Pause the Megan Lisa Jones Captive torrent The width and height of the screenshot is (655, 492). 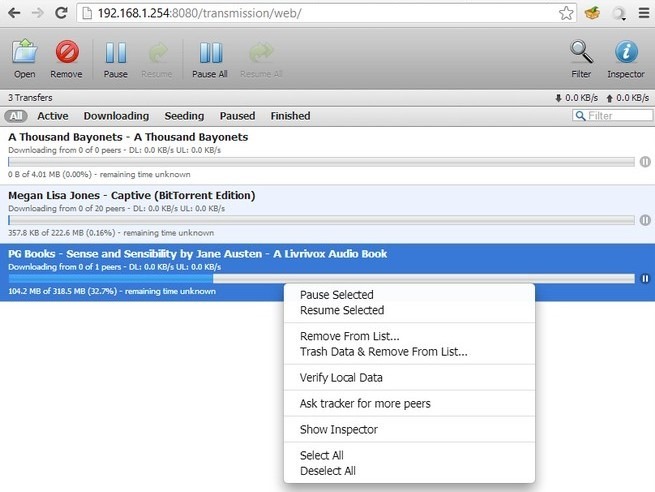click(645, 220)
